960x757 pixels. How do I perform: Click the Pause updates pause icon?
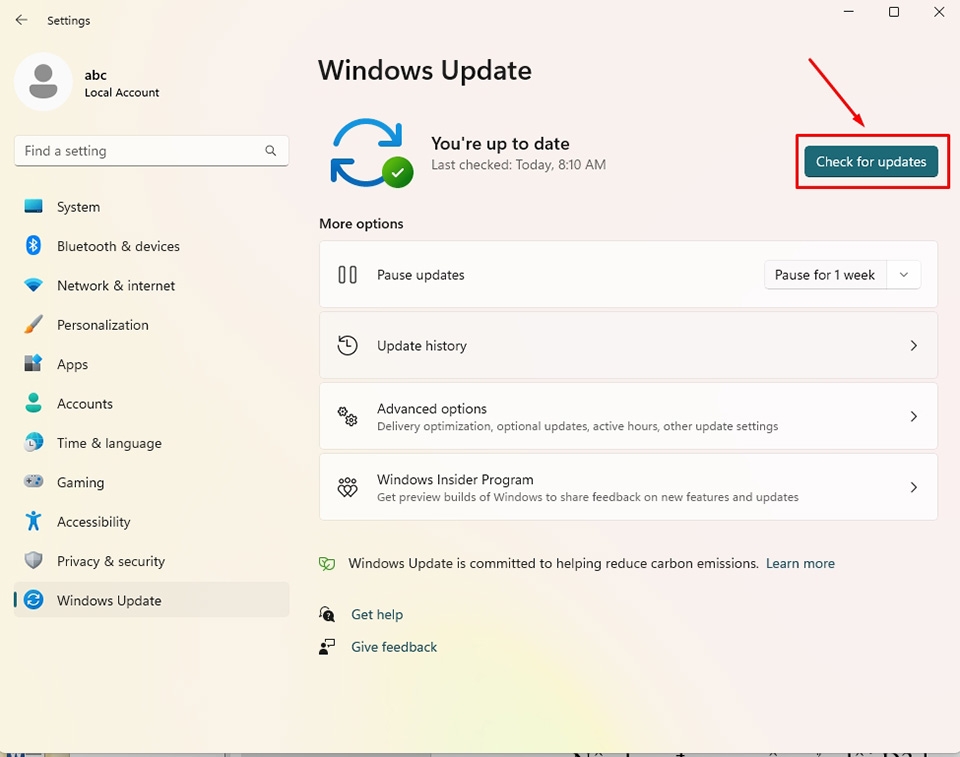click(x=347, y=274)
